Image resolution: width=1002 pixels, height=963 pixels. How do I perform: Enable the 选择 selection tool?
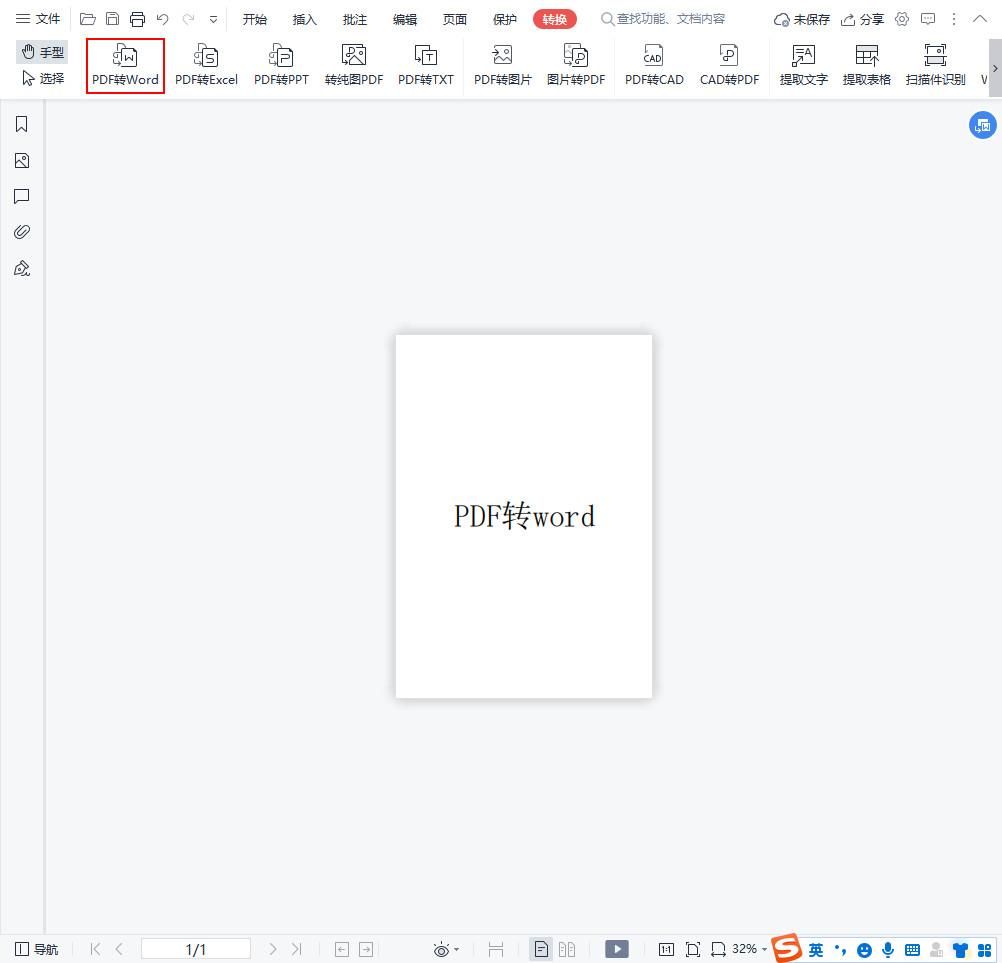click(x=43, y=78)
